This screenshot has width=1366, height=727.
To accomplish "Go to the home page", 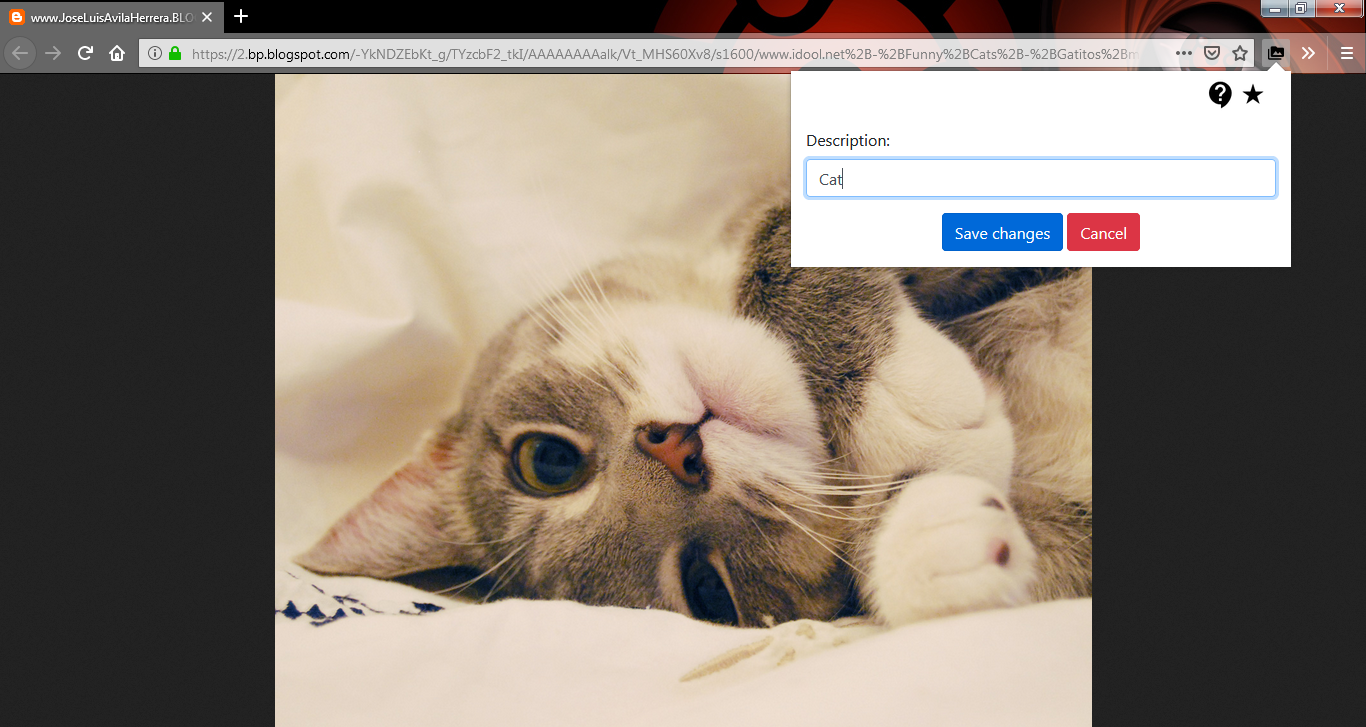I will (117, 53).
